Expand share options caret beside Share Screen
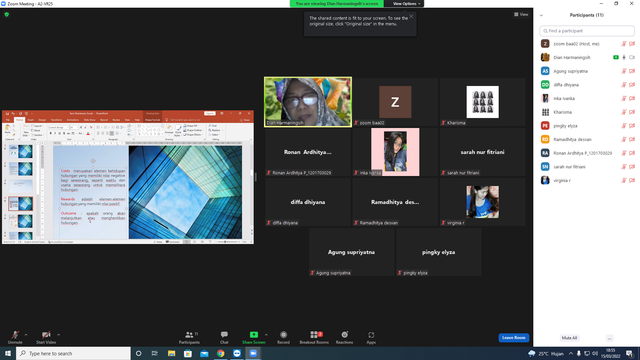Screen dimensions: 640x360 point(266,335)
